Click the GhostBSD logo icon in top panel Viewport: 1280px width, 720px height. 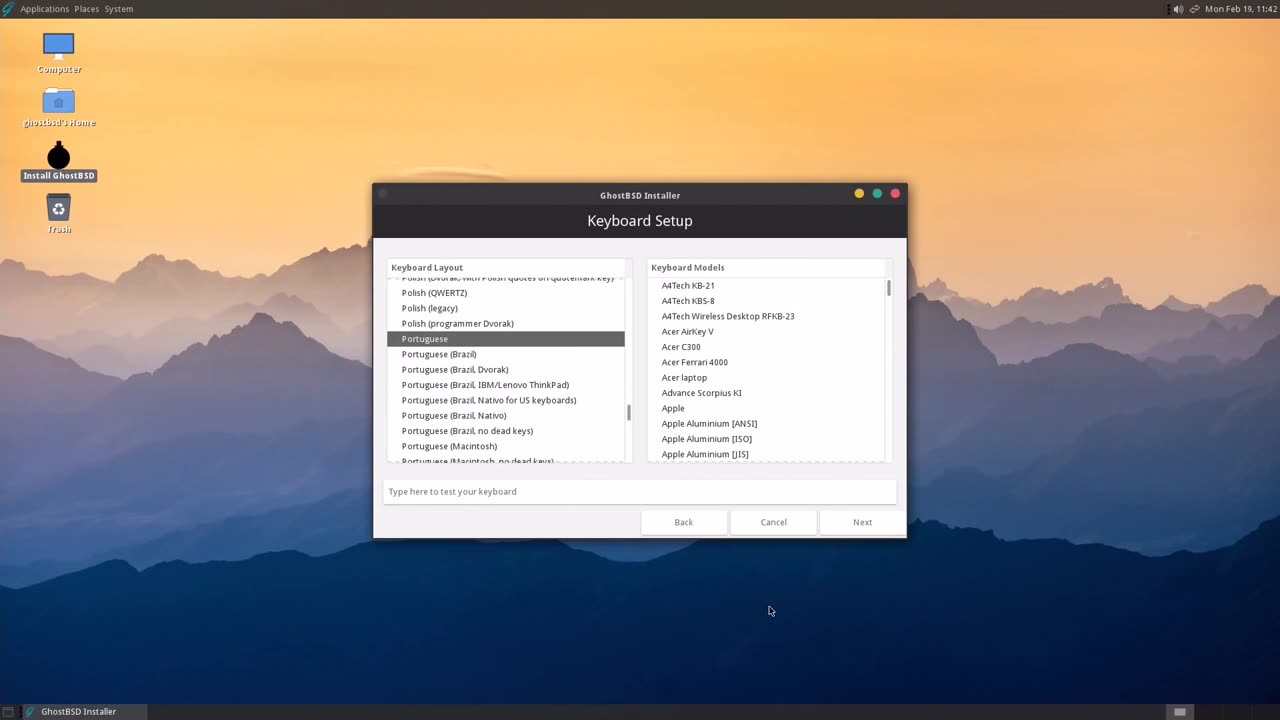[x=8, y=9]
